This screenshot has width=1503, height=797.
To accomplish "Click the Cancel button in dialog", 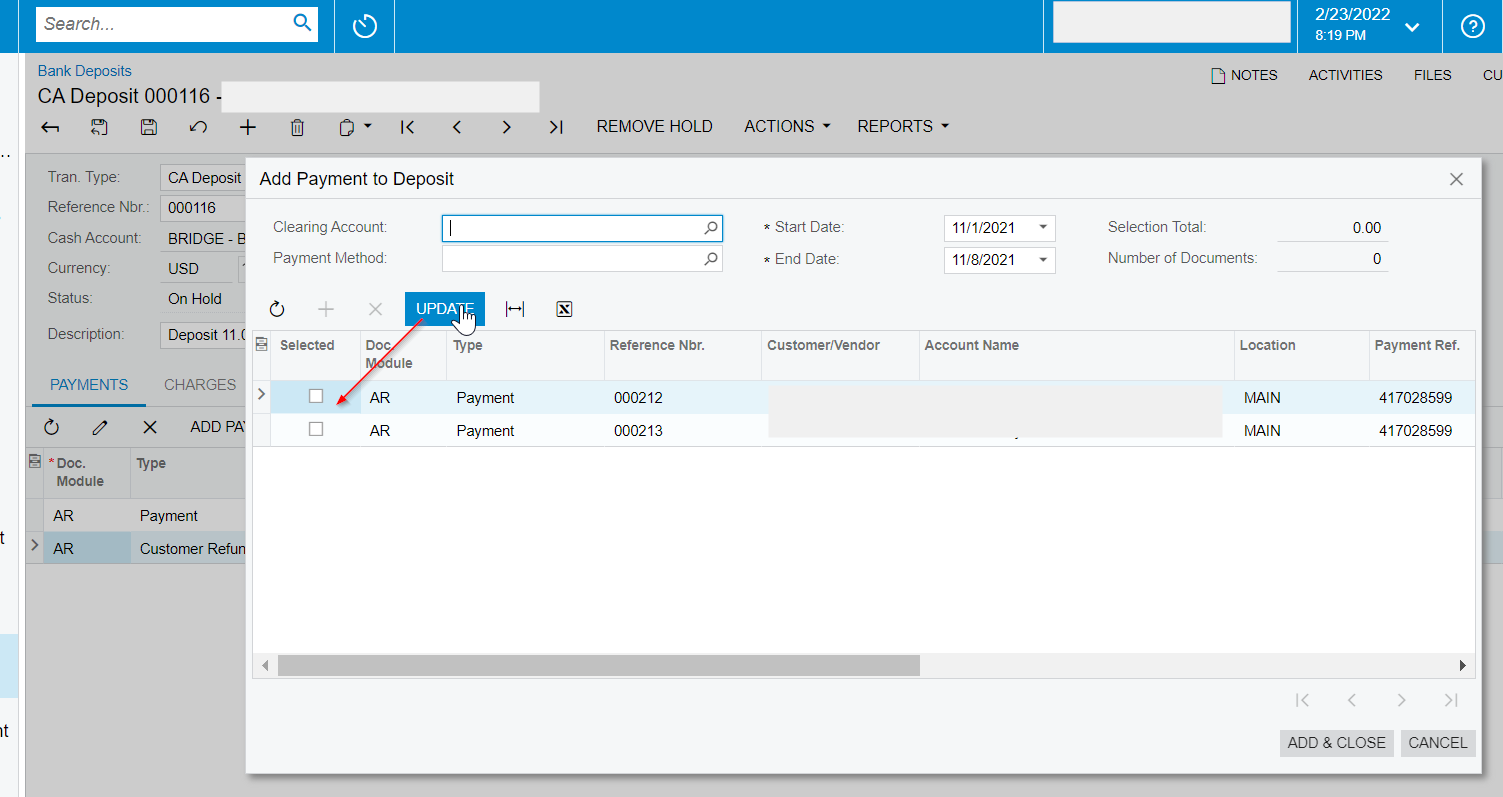I will coord(1438,743).
